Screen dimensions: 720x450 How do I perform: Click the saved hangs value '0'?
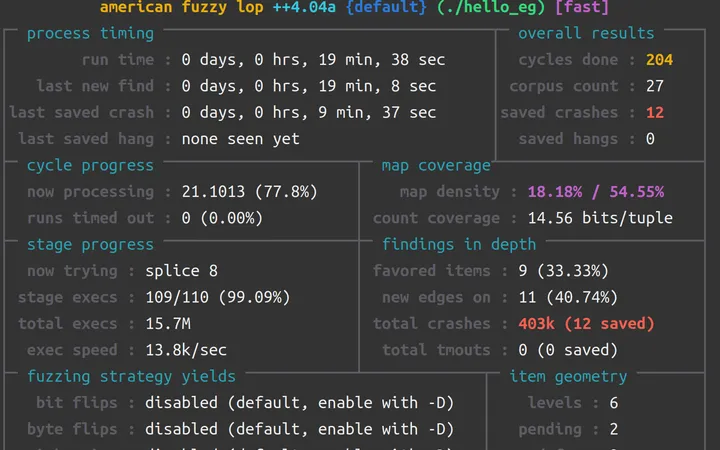650,139
